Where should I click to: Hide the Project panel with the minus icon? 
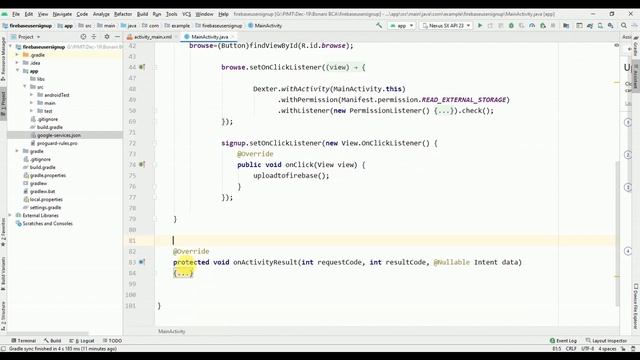point(117,37)
